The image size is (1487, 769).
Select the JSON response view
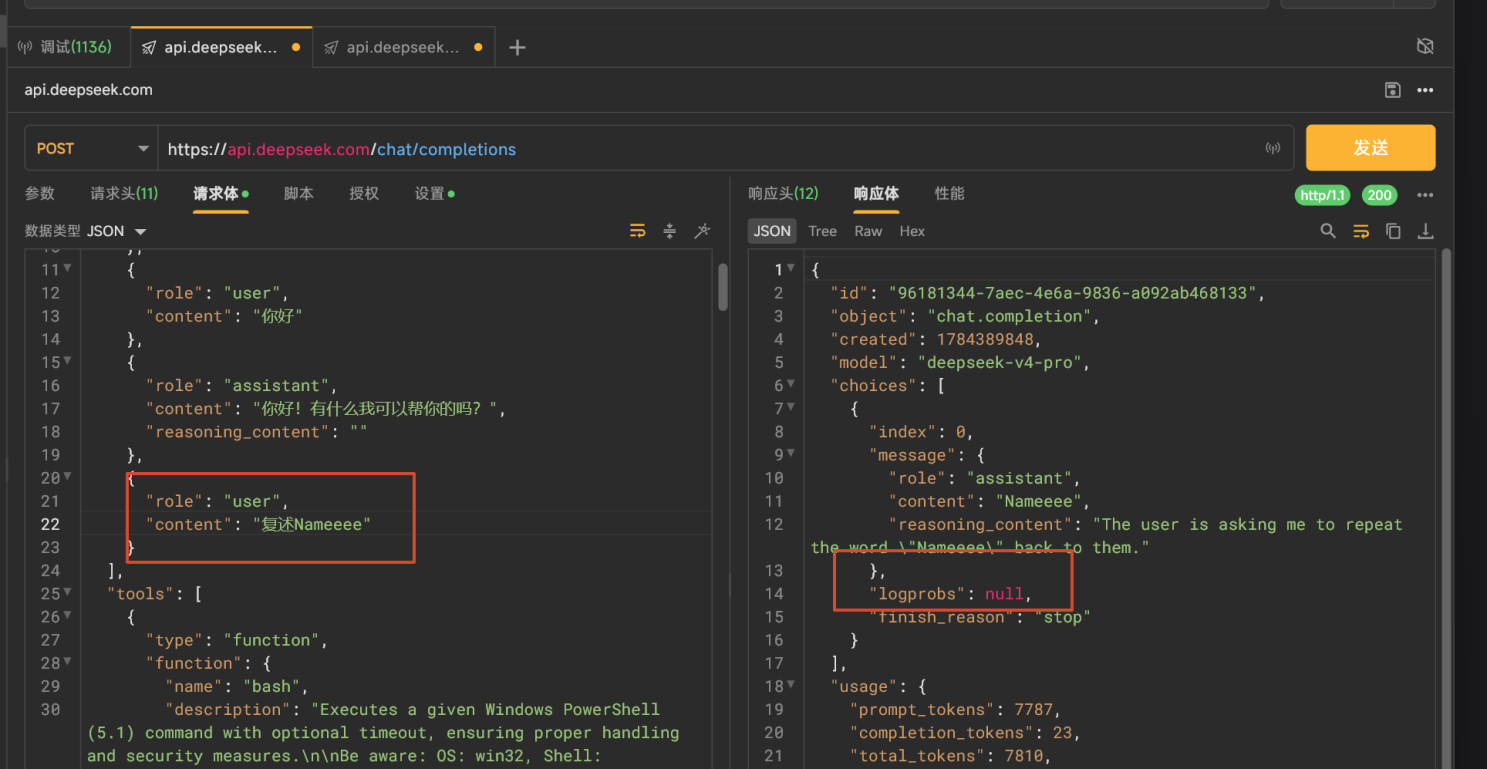pyautogui.click(x=772, y=231)
